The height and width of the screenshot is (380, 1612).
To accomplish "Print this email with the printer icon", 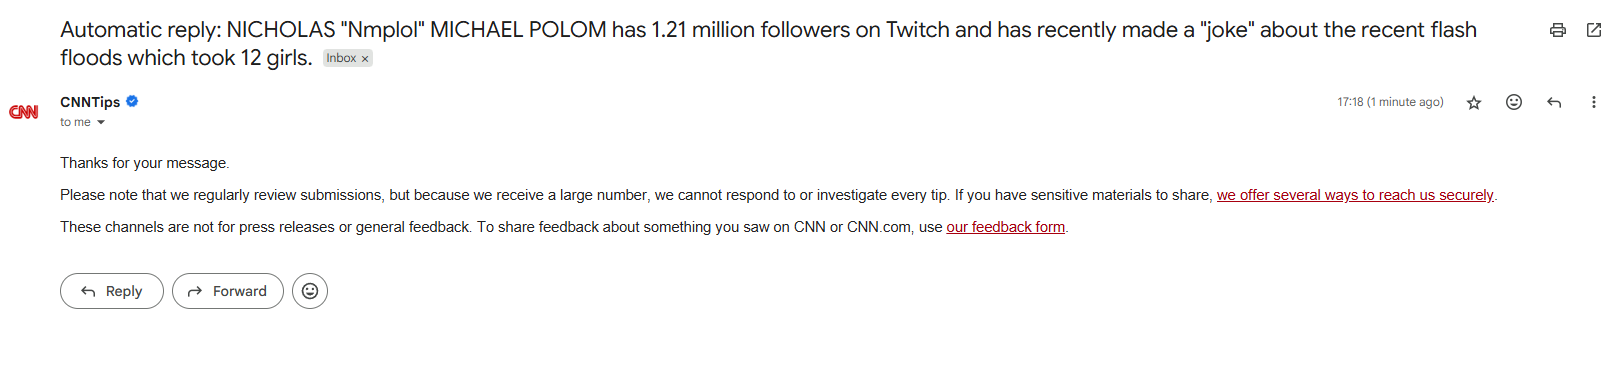I will click(1557, 30).
